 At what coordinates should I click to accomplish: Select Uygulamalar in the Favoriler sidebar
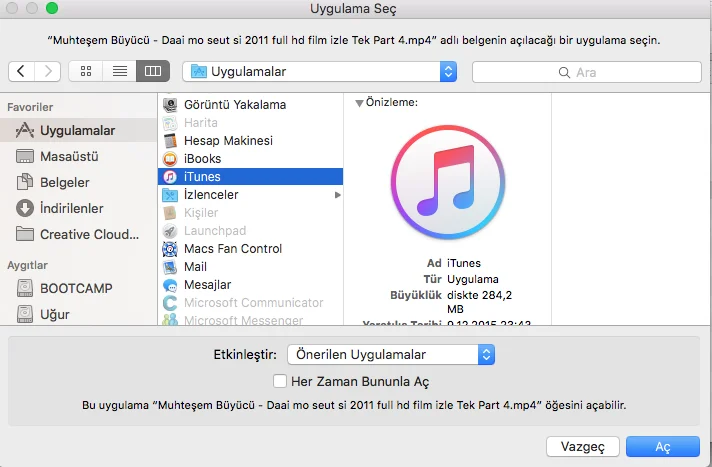78,130
